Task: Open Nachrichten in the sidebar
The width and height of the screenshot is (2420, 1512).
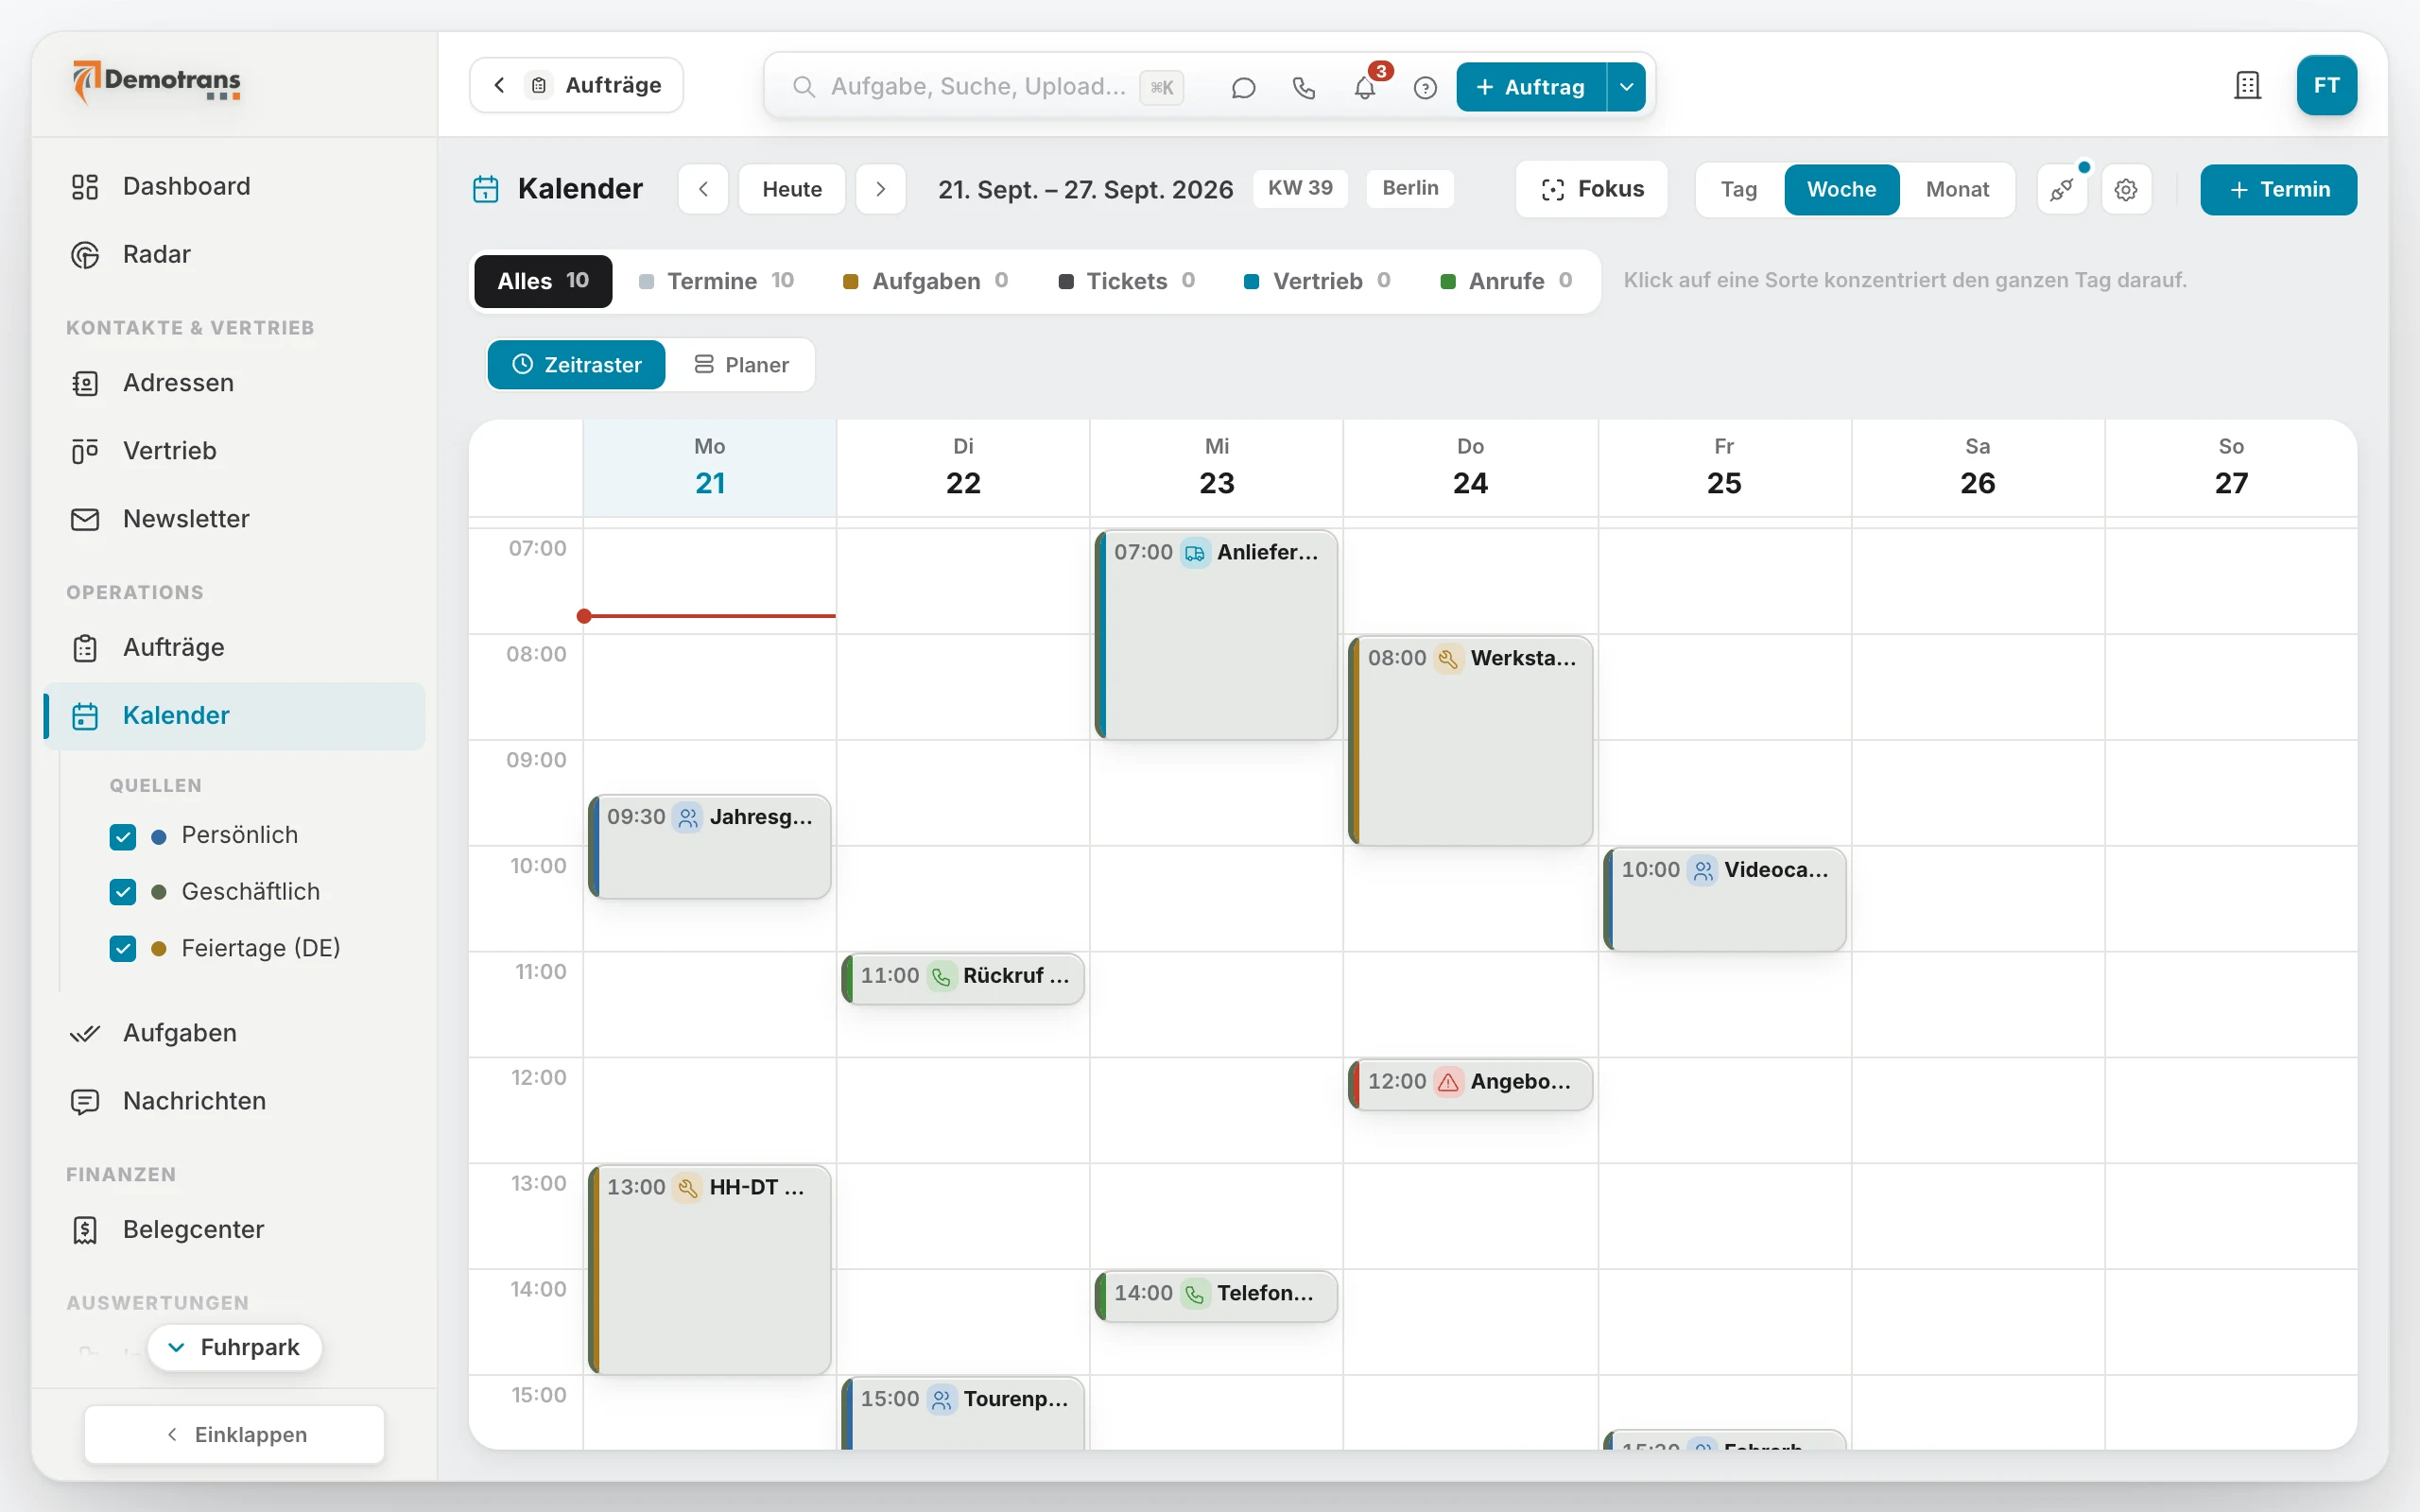Action: (234, 1101)
